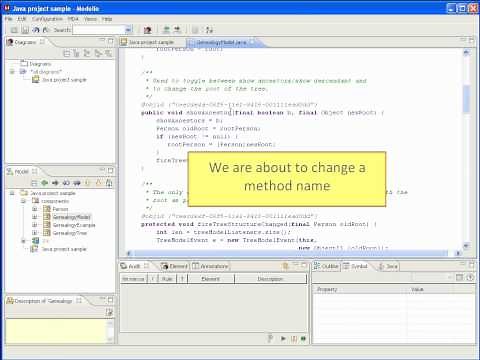Screen dimensions: 480x360
Task: Click the Save icon in the main toolbar
Action: tap(25, 30)
